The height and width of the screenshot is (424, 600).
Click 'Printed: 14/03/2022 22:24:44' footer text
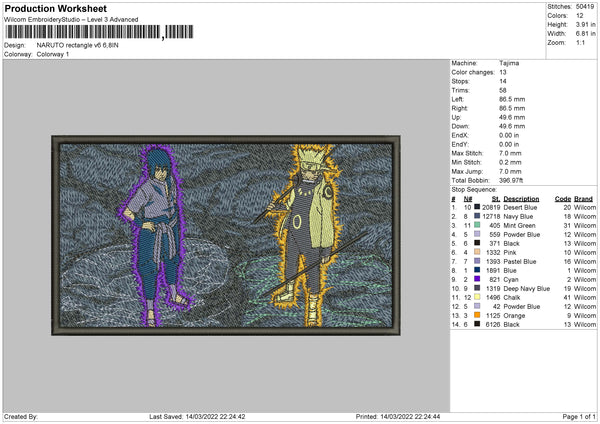(398, 417)
